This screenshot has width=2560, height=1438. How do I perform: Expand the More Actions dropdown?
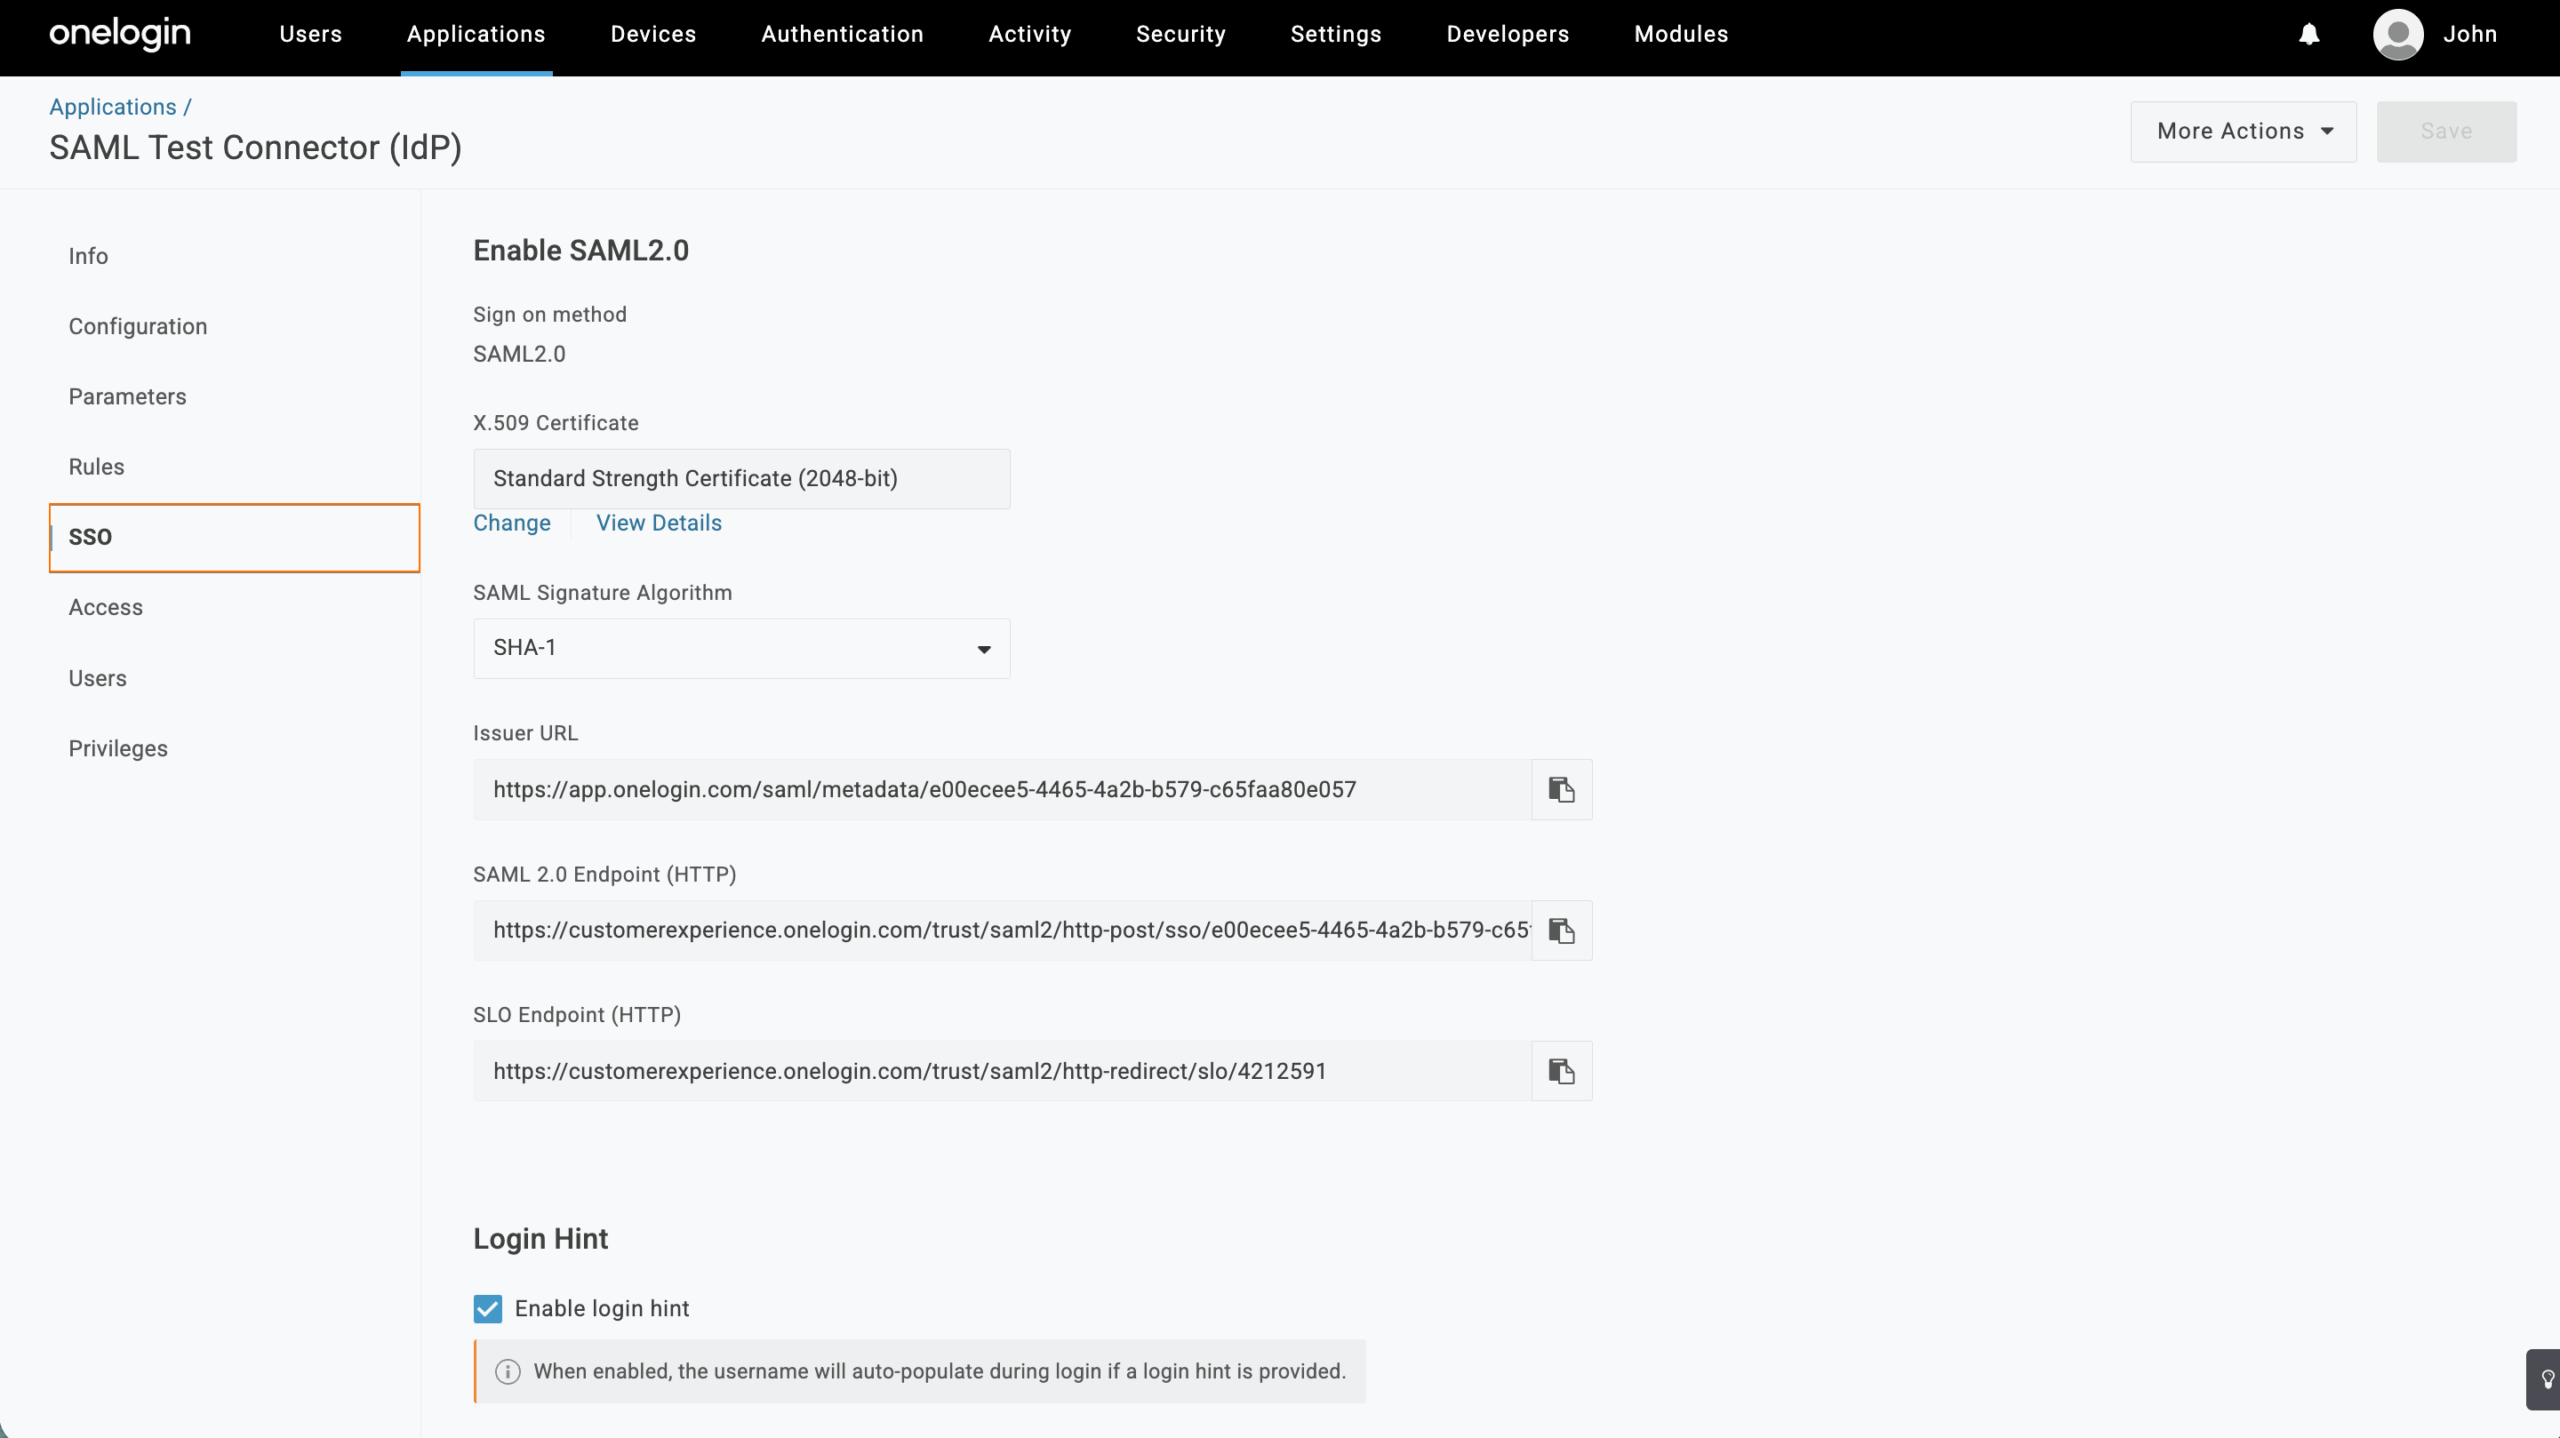[2242, 131]
